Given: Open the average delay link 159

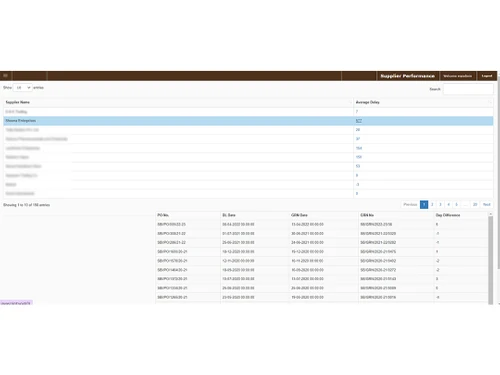Looking at the screenshot, I should (359, 157).
